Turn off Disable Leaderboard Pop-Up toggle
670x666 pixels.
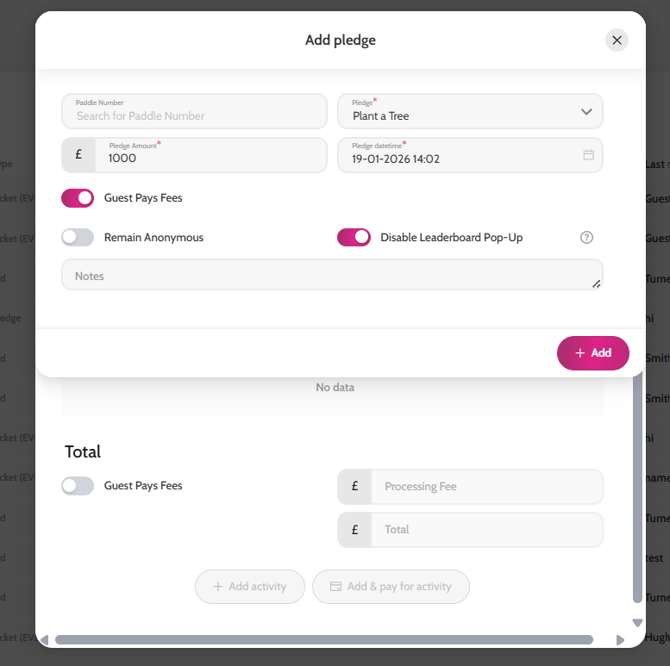[x=354, y=238]
